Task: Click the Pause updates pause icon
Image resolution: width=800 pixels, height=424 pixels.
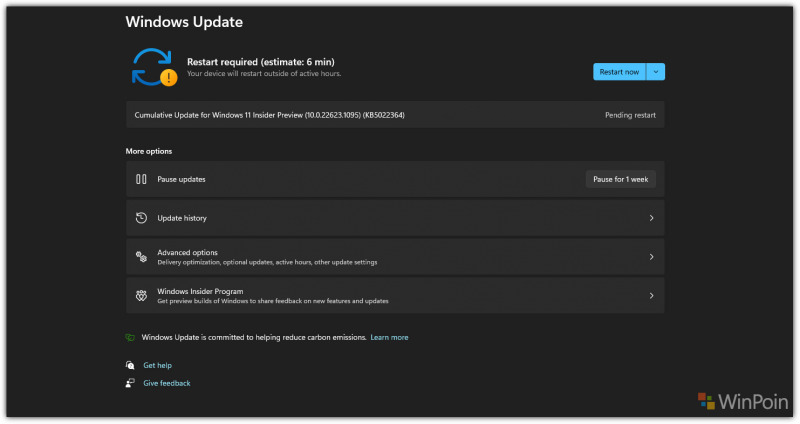Action: [141, 179]
